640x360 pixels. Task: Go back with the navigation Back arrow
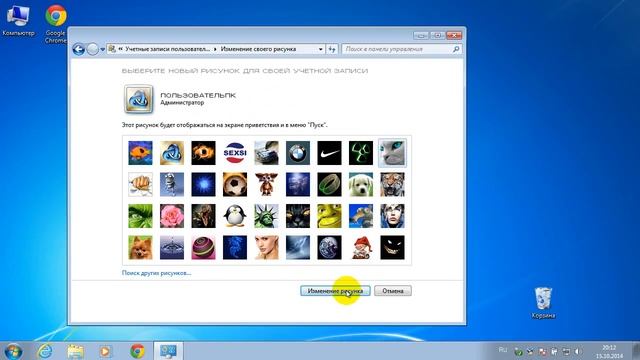click(79, 49)
